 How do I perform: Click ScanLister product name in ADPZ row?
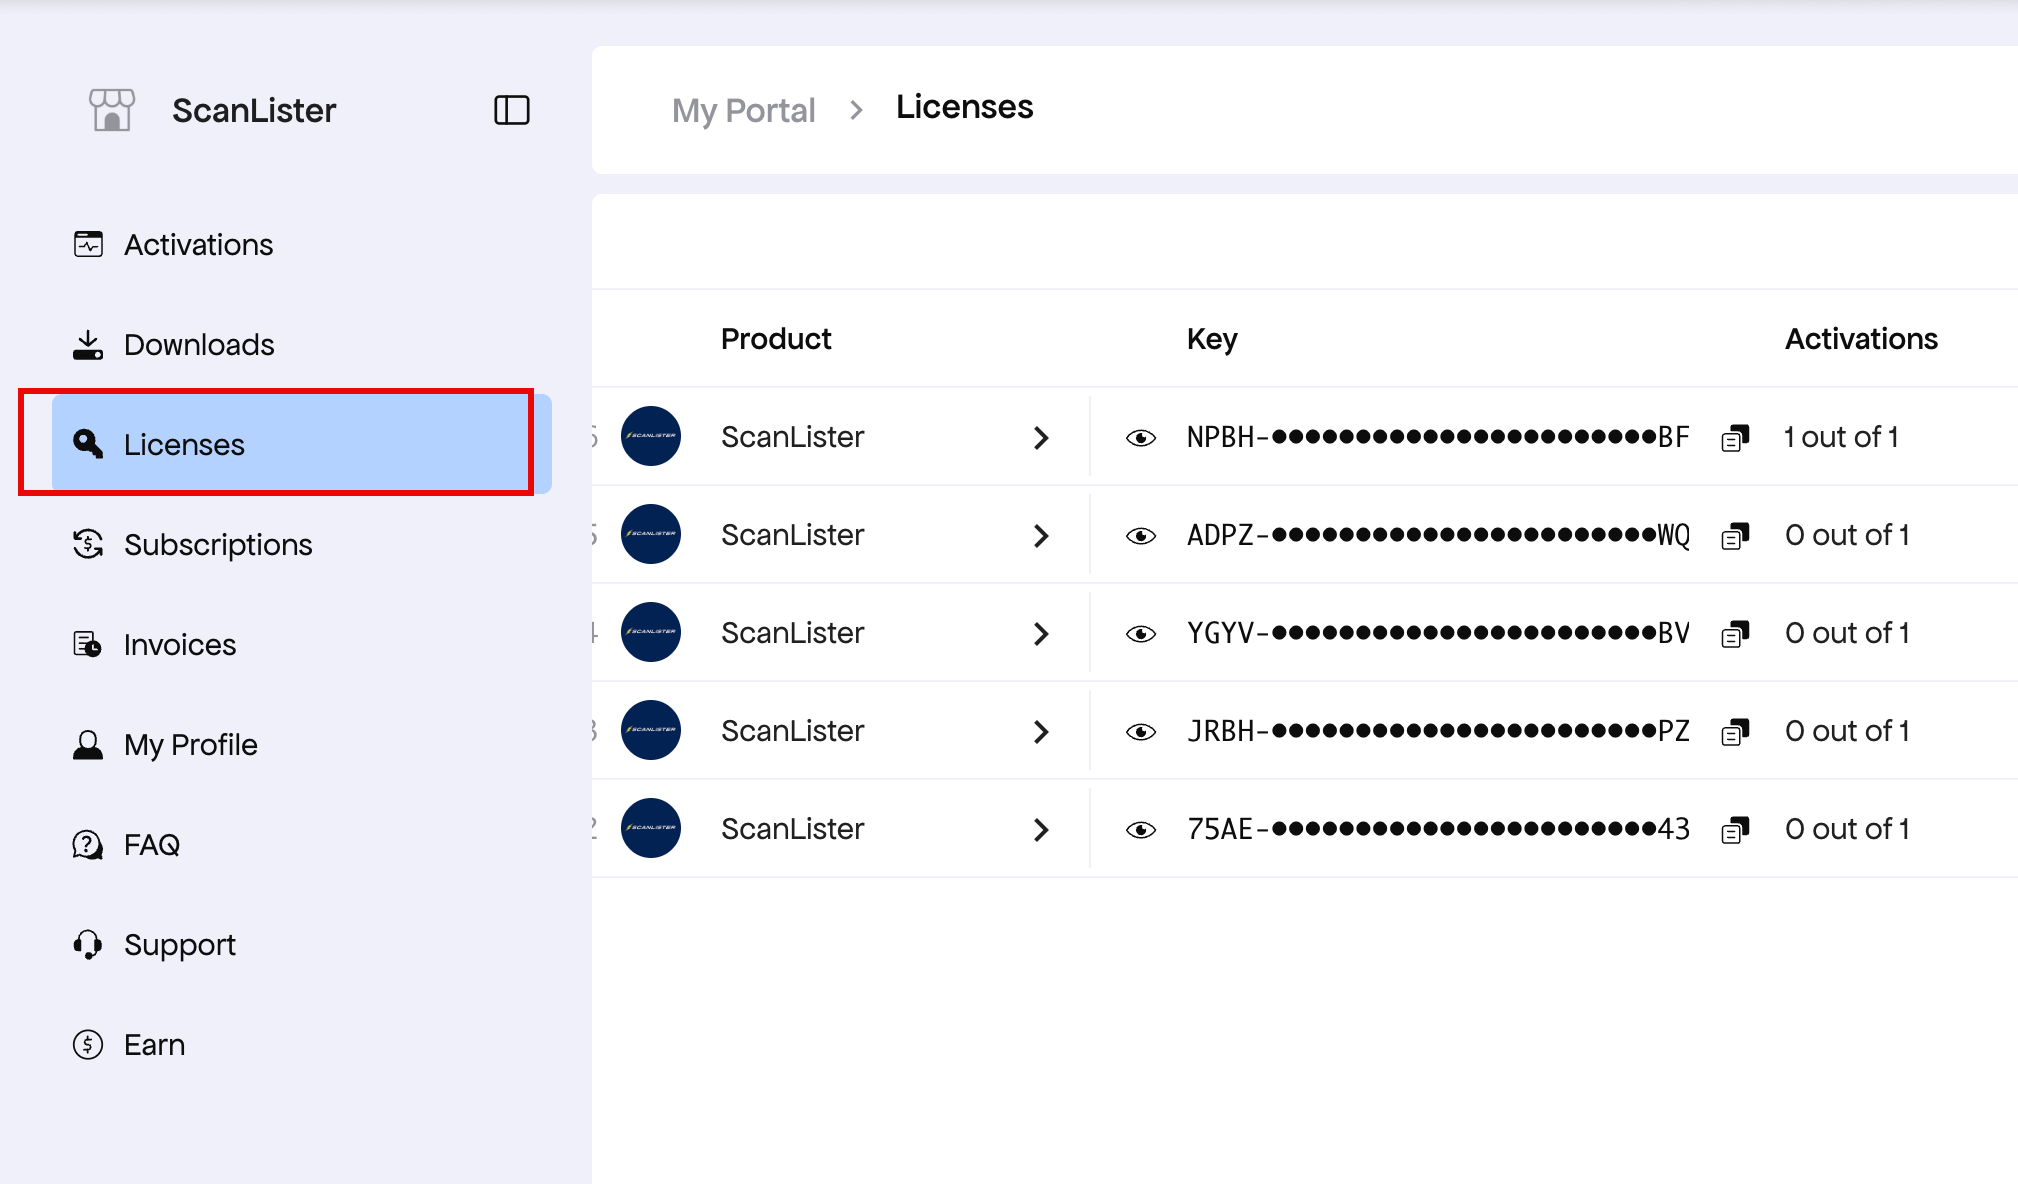pos(792,535)
